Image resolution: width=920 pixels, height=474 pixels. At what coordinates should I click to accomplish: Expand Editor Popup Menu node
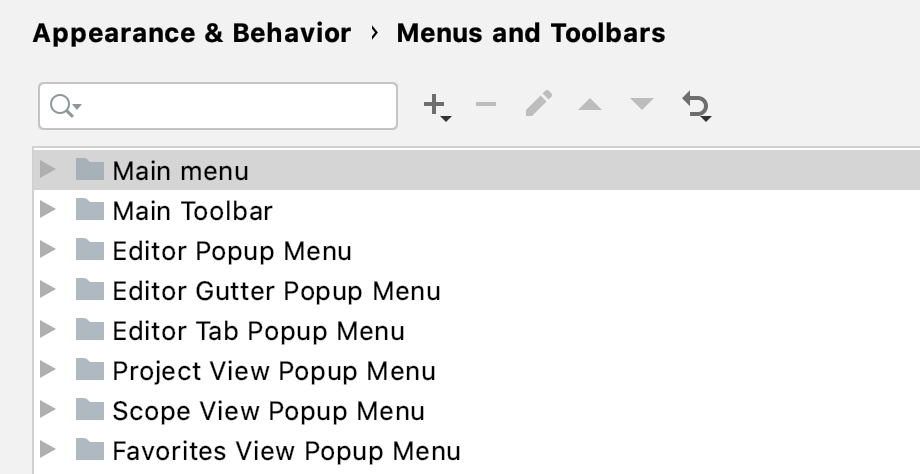(x=48, y=249)
